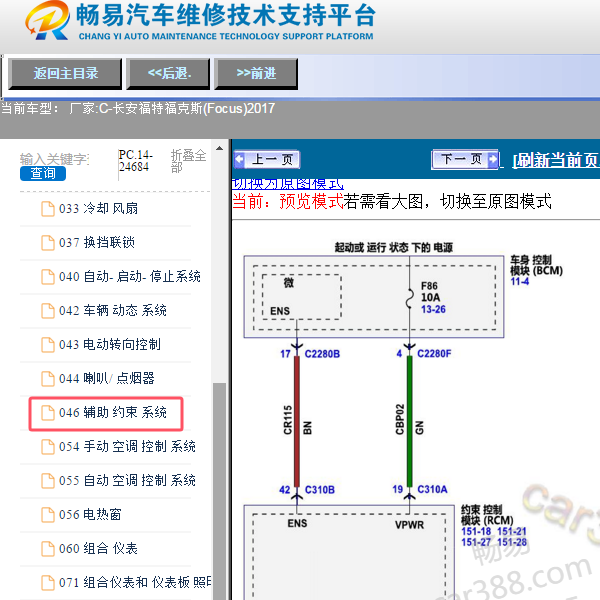The width and height of the screenshot is (600, 600).
Task: Go back with the <<后退 button
Action: coord(168,74)
